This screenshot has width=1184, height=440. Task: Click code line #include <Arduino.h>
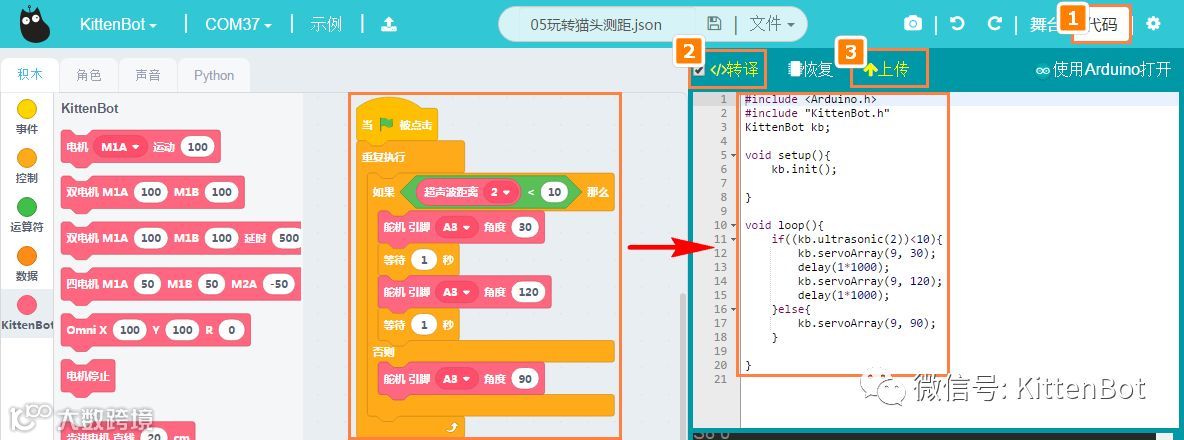[x=810, y=99]
